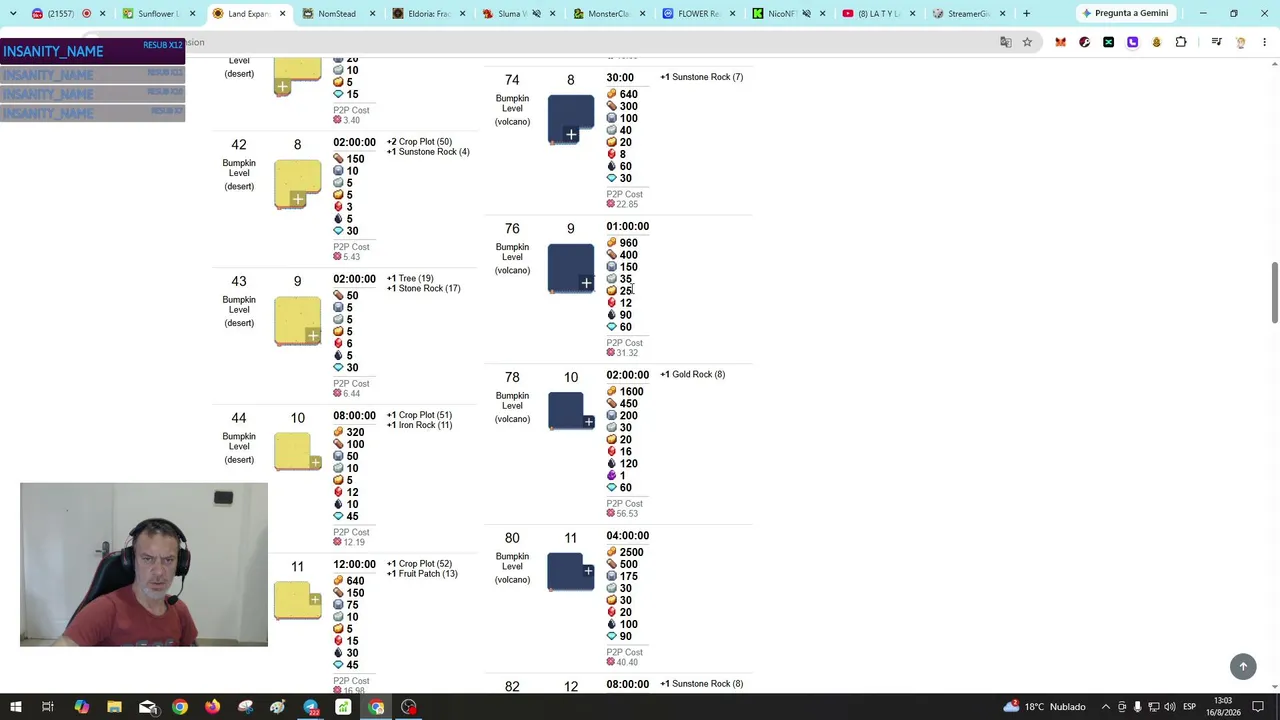Viewport: 1280px width, 720px height.
Task: Bookmark this page with the star icon
Action: pyautogui.click(x=1027, y=42)
